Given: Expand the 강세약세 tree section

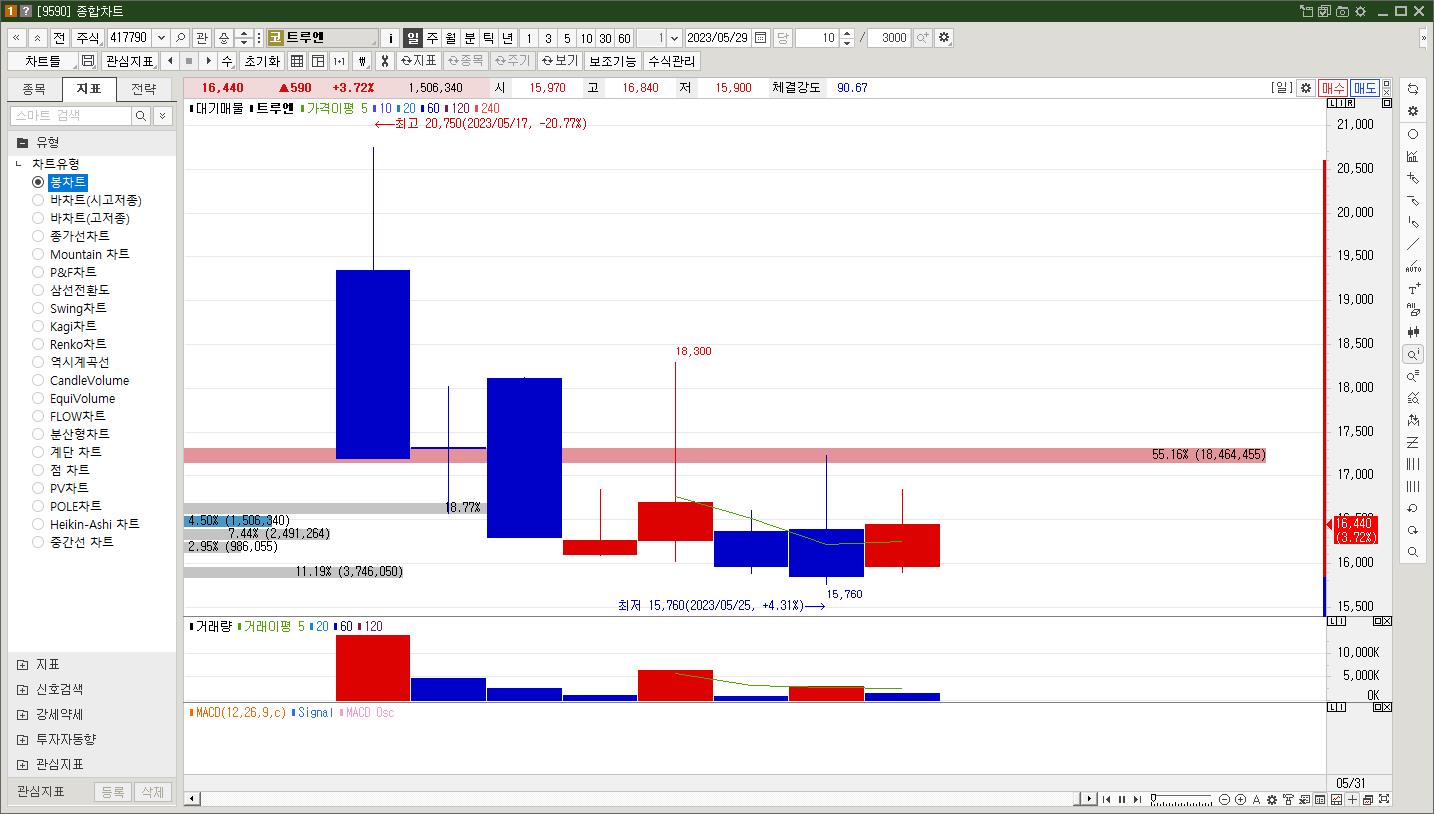Looking at the screenshot, I should (x=22, y=714).
